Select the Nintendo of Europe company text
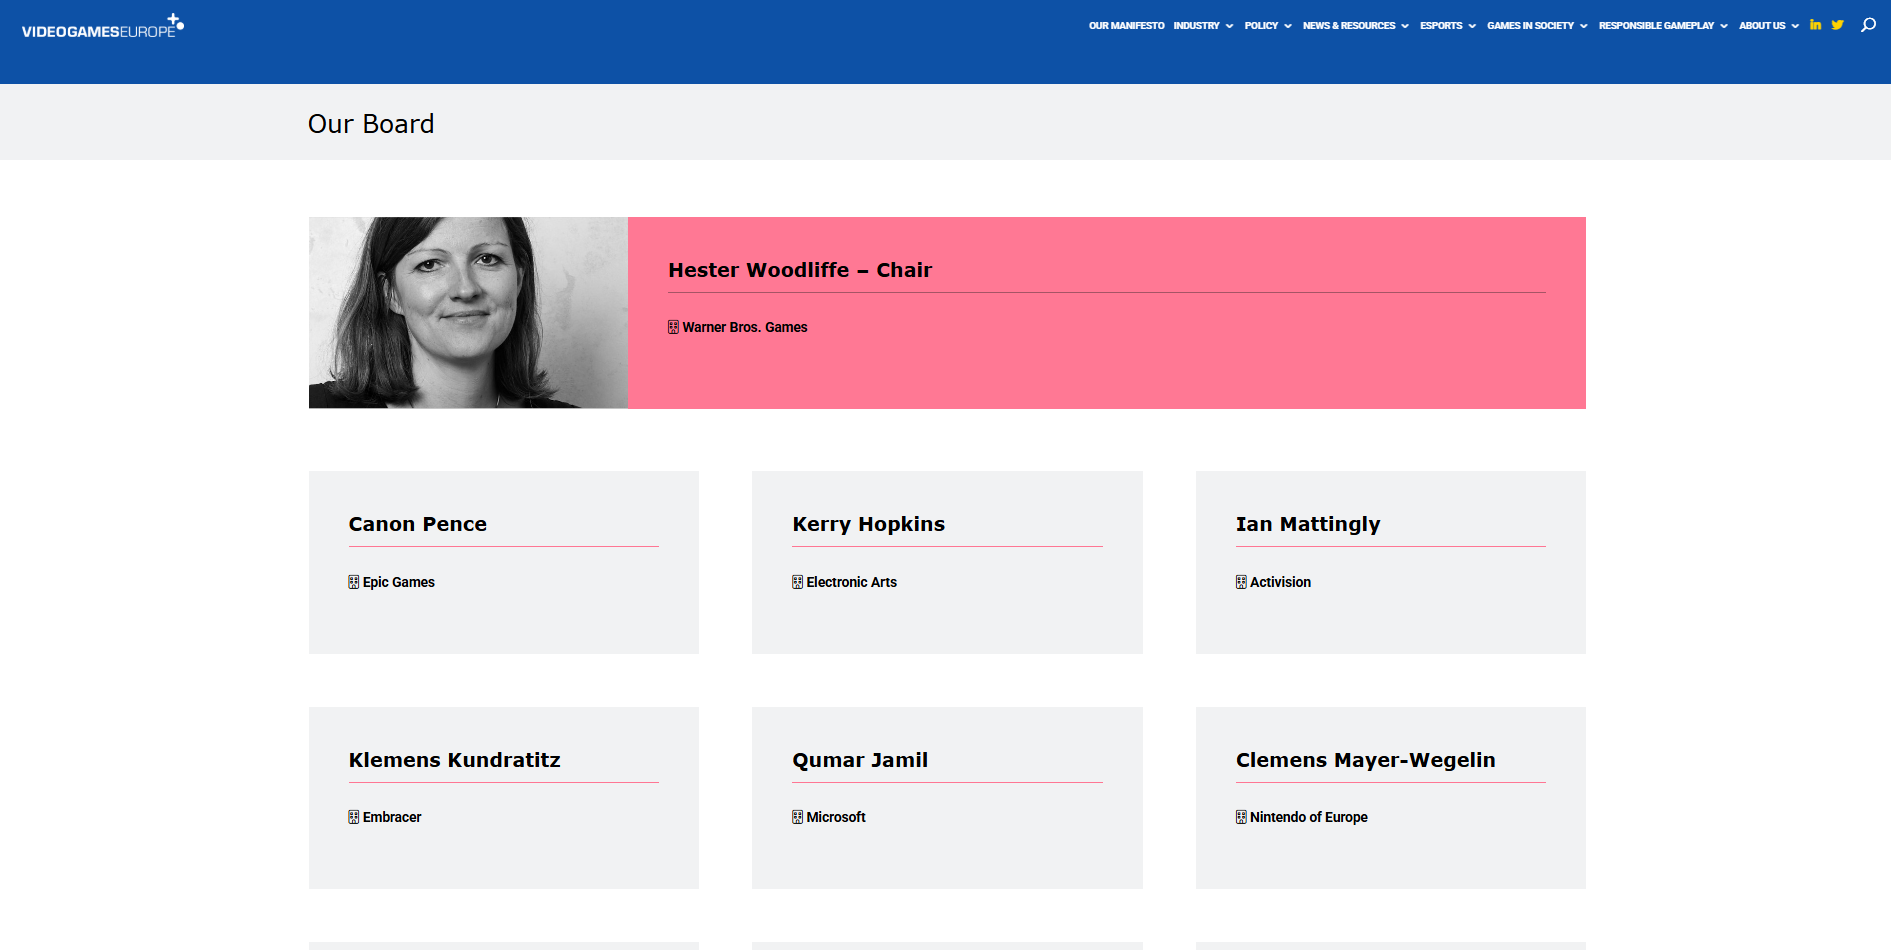 pyautogui.click(x=1309, y=817)
